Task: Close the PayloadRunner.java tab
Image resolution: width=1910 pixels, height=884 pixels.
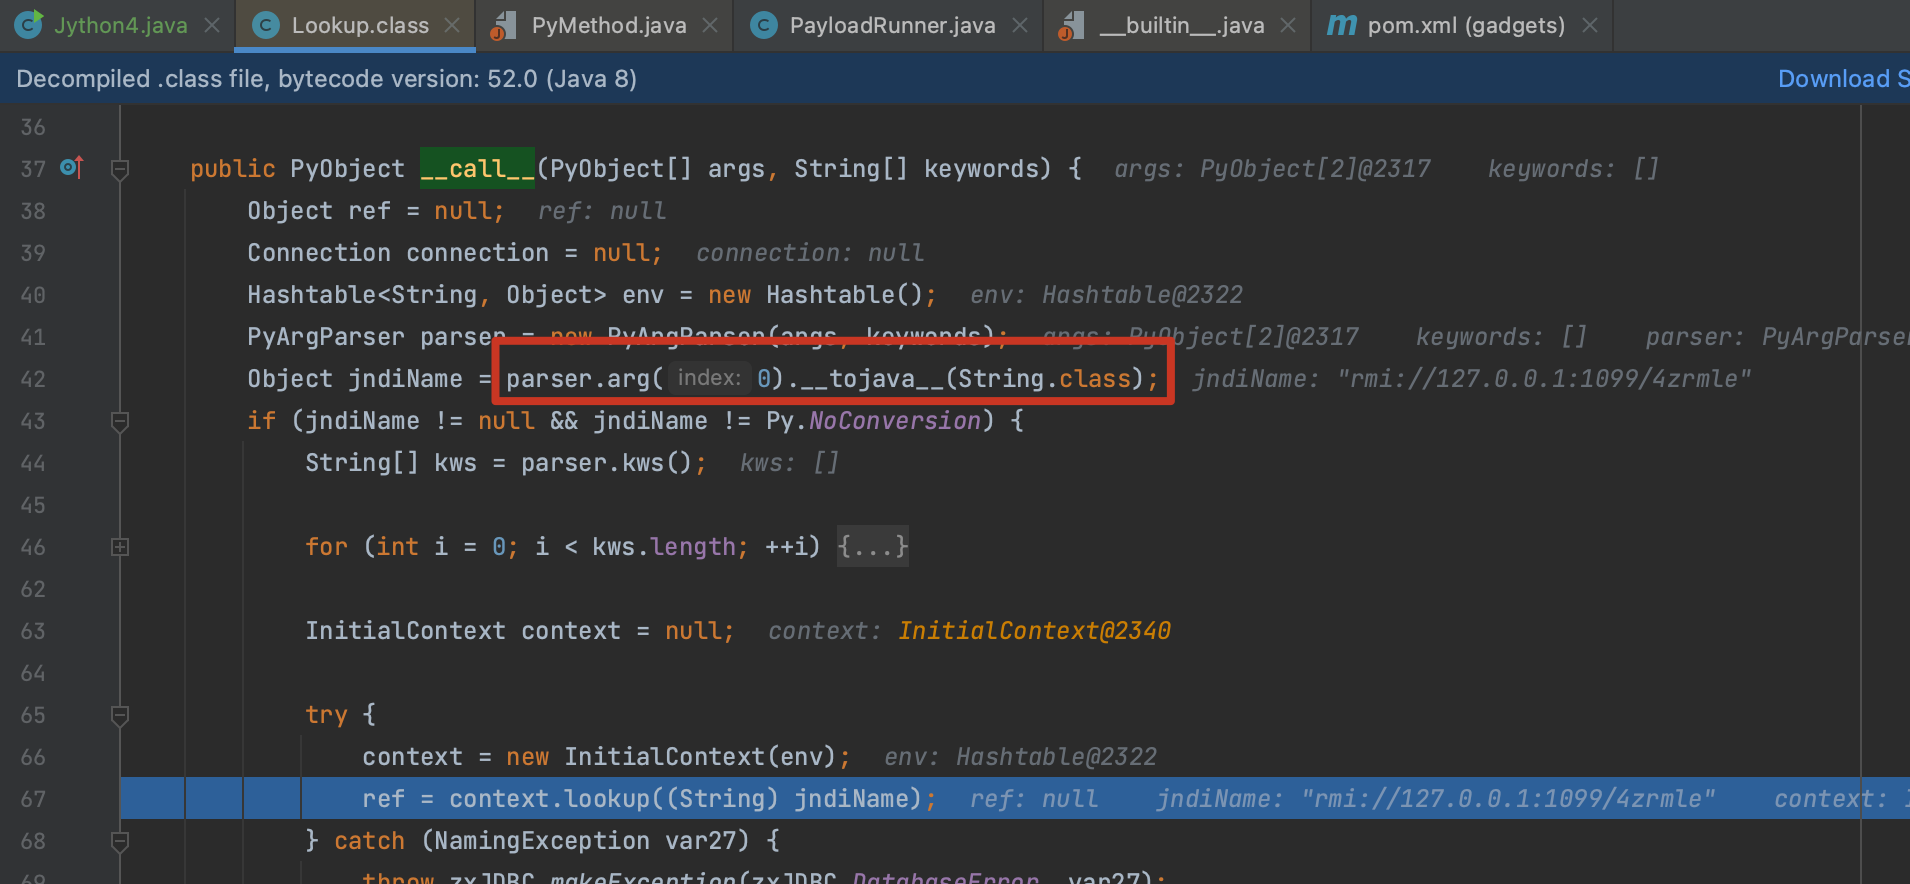Action: click(x=1019, y=26)
